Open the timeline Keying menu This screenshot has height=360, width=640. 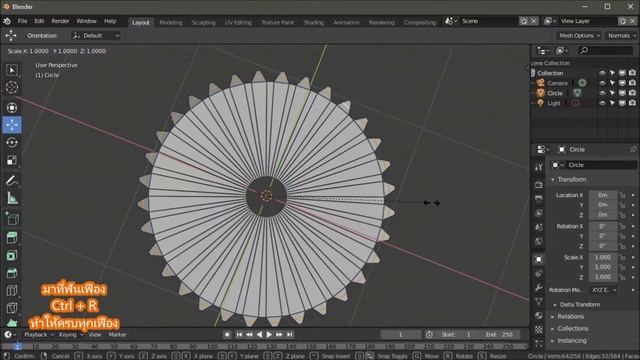tap(70, 334)
